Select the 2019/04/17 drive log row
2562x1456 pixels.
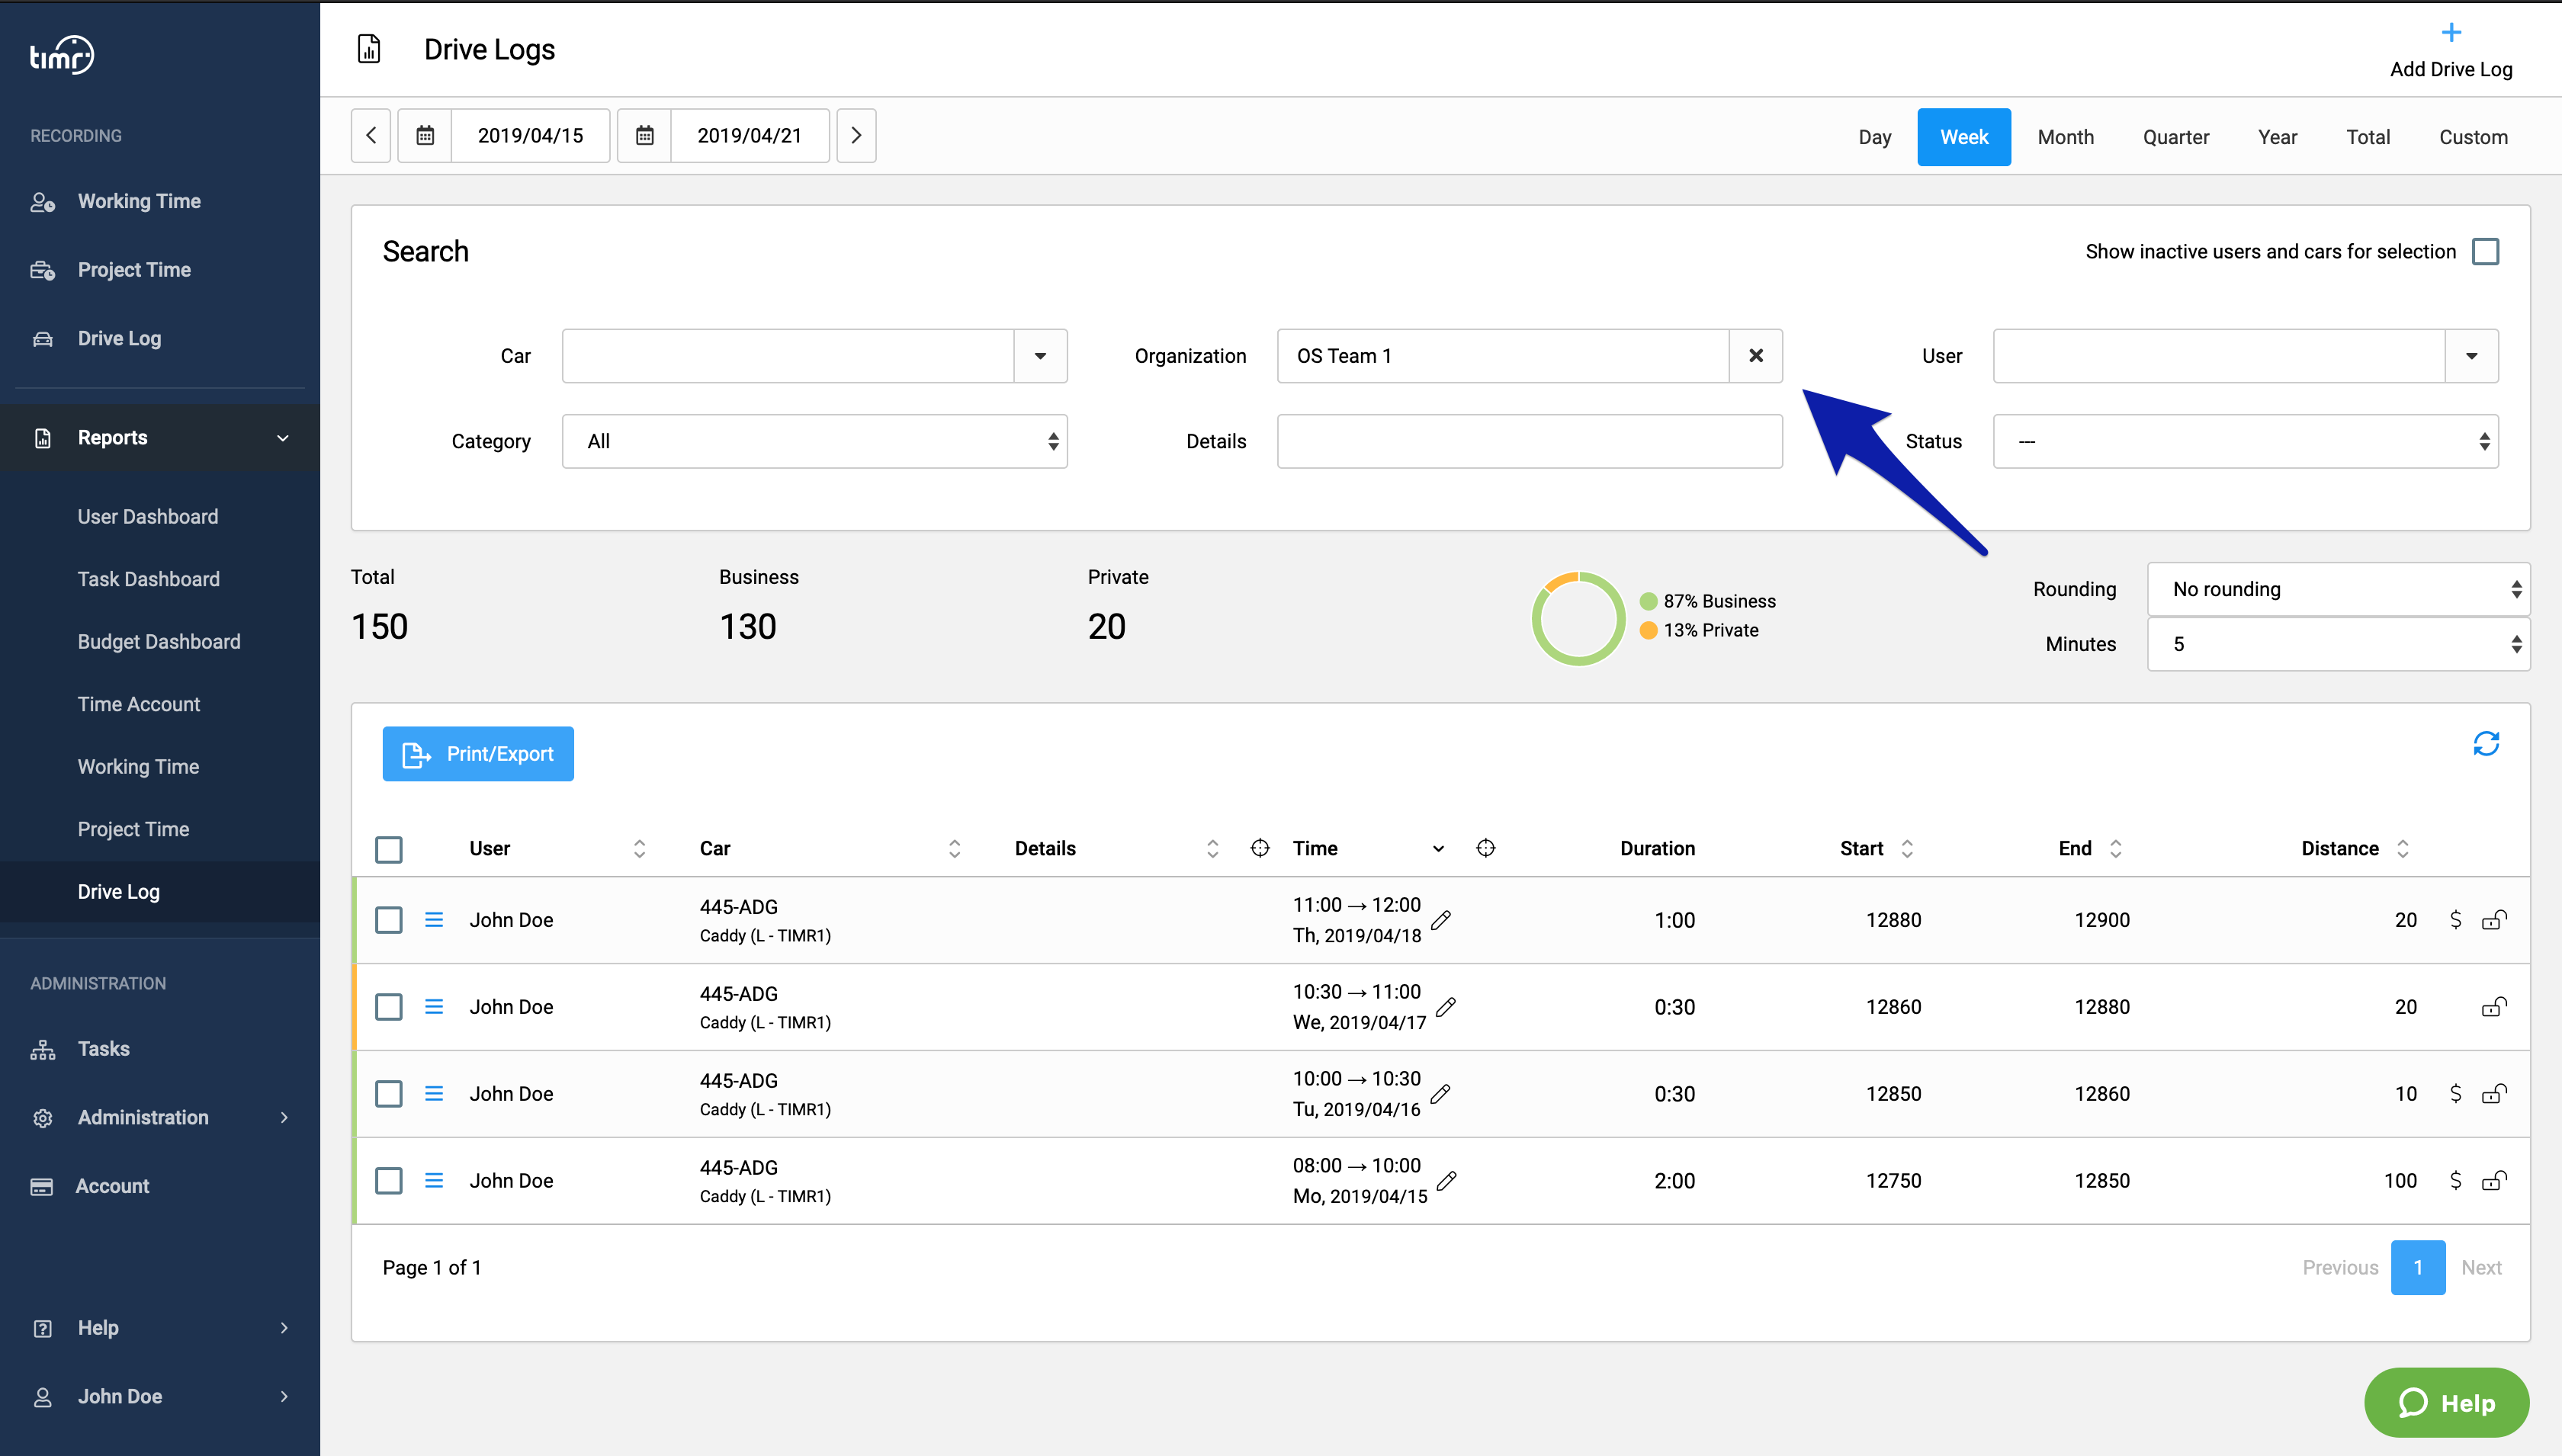pyautogui.click(x=389, y=1007)
